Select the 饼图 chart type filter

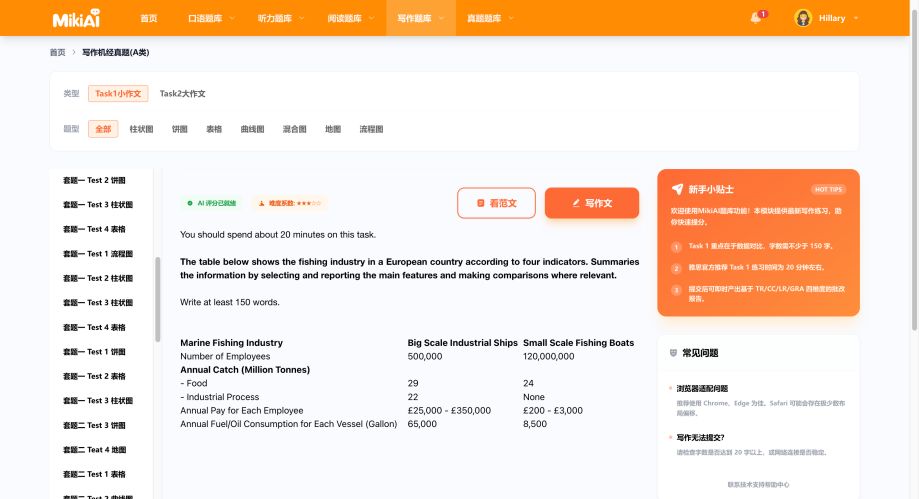(x=179, y=129)
